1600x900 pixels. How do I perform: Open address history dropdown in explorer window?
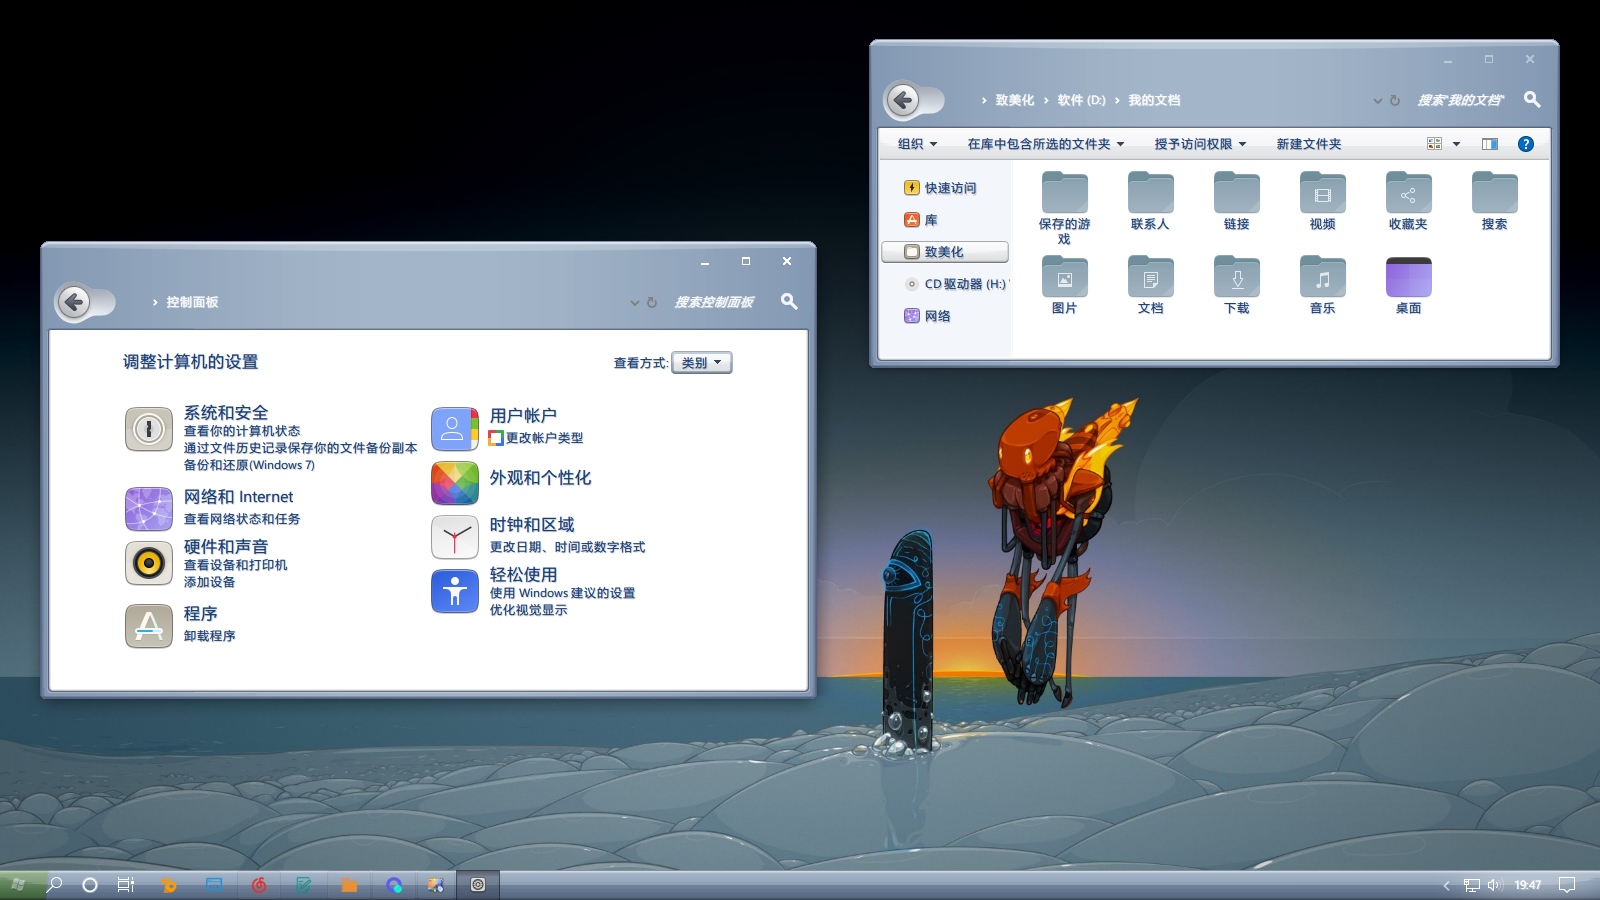click(1377, 100)
